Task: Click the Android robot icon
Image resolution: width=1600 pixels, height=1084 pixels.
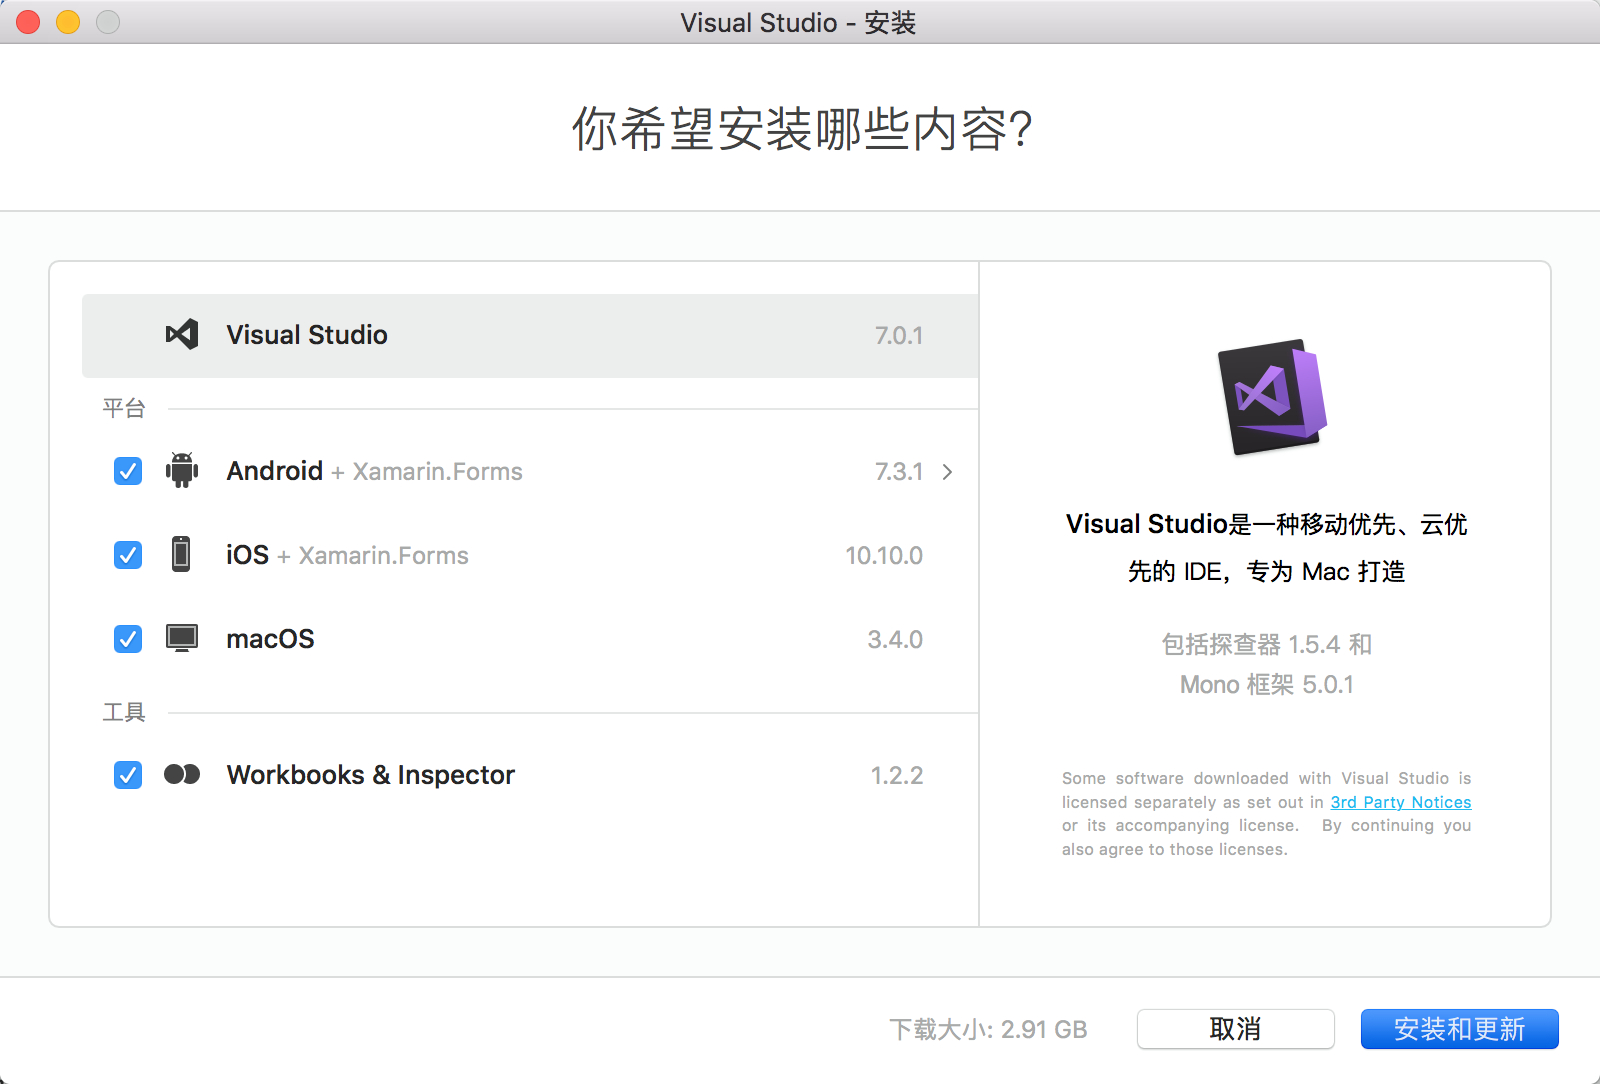Action: pos(182,470)
